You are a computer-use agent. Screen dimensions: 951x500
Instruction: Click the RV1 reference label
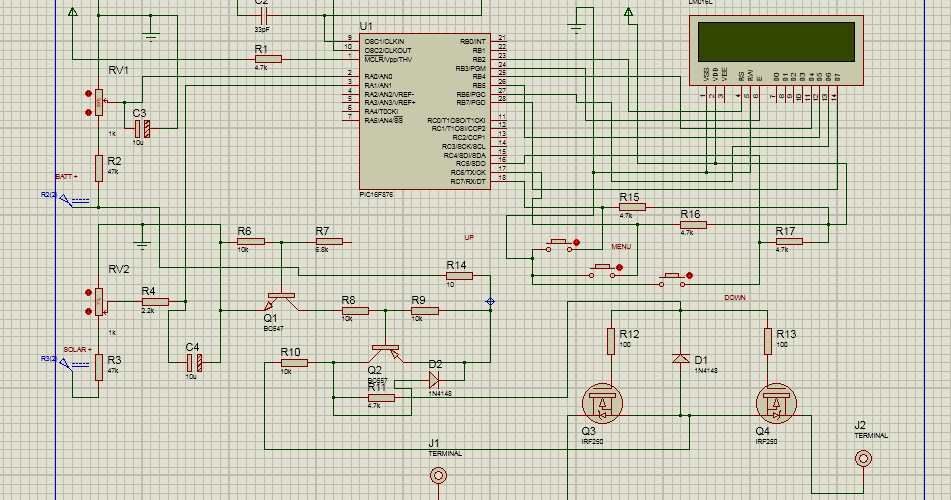(x=118, y=70)
